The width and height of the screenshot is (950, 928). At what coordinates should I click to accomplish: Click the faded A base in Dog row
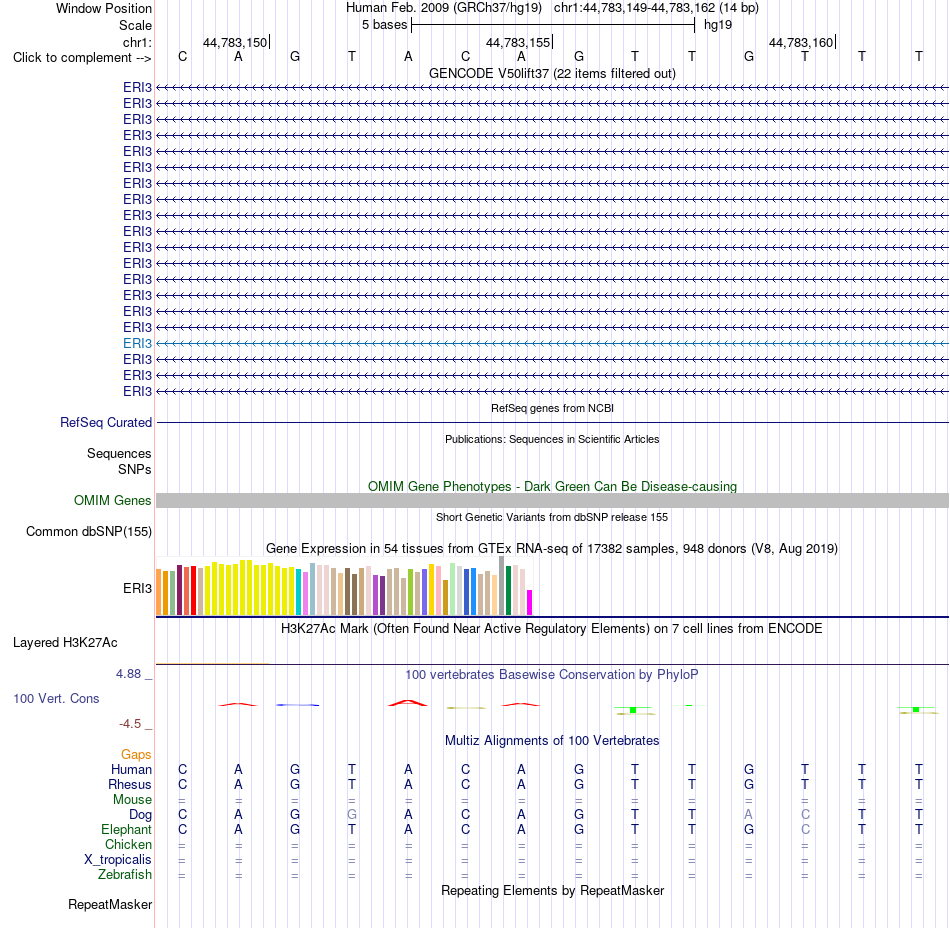pyautogui.click(x=748, y=815)
